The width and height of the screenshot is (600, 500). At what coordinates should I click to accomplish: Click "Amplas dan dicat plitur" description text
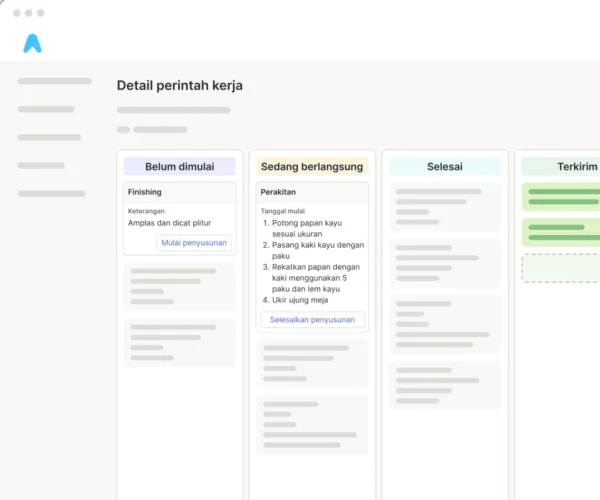[x=170, y=223]
